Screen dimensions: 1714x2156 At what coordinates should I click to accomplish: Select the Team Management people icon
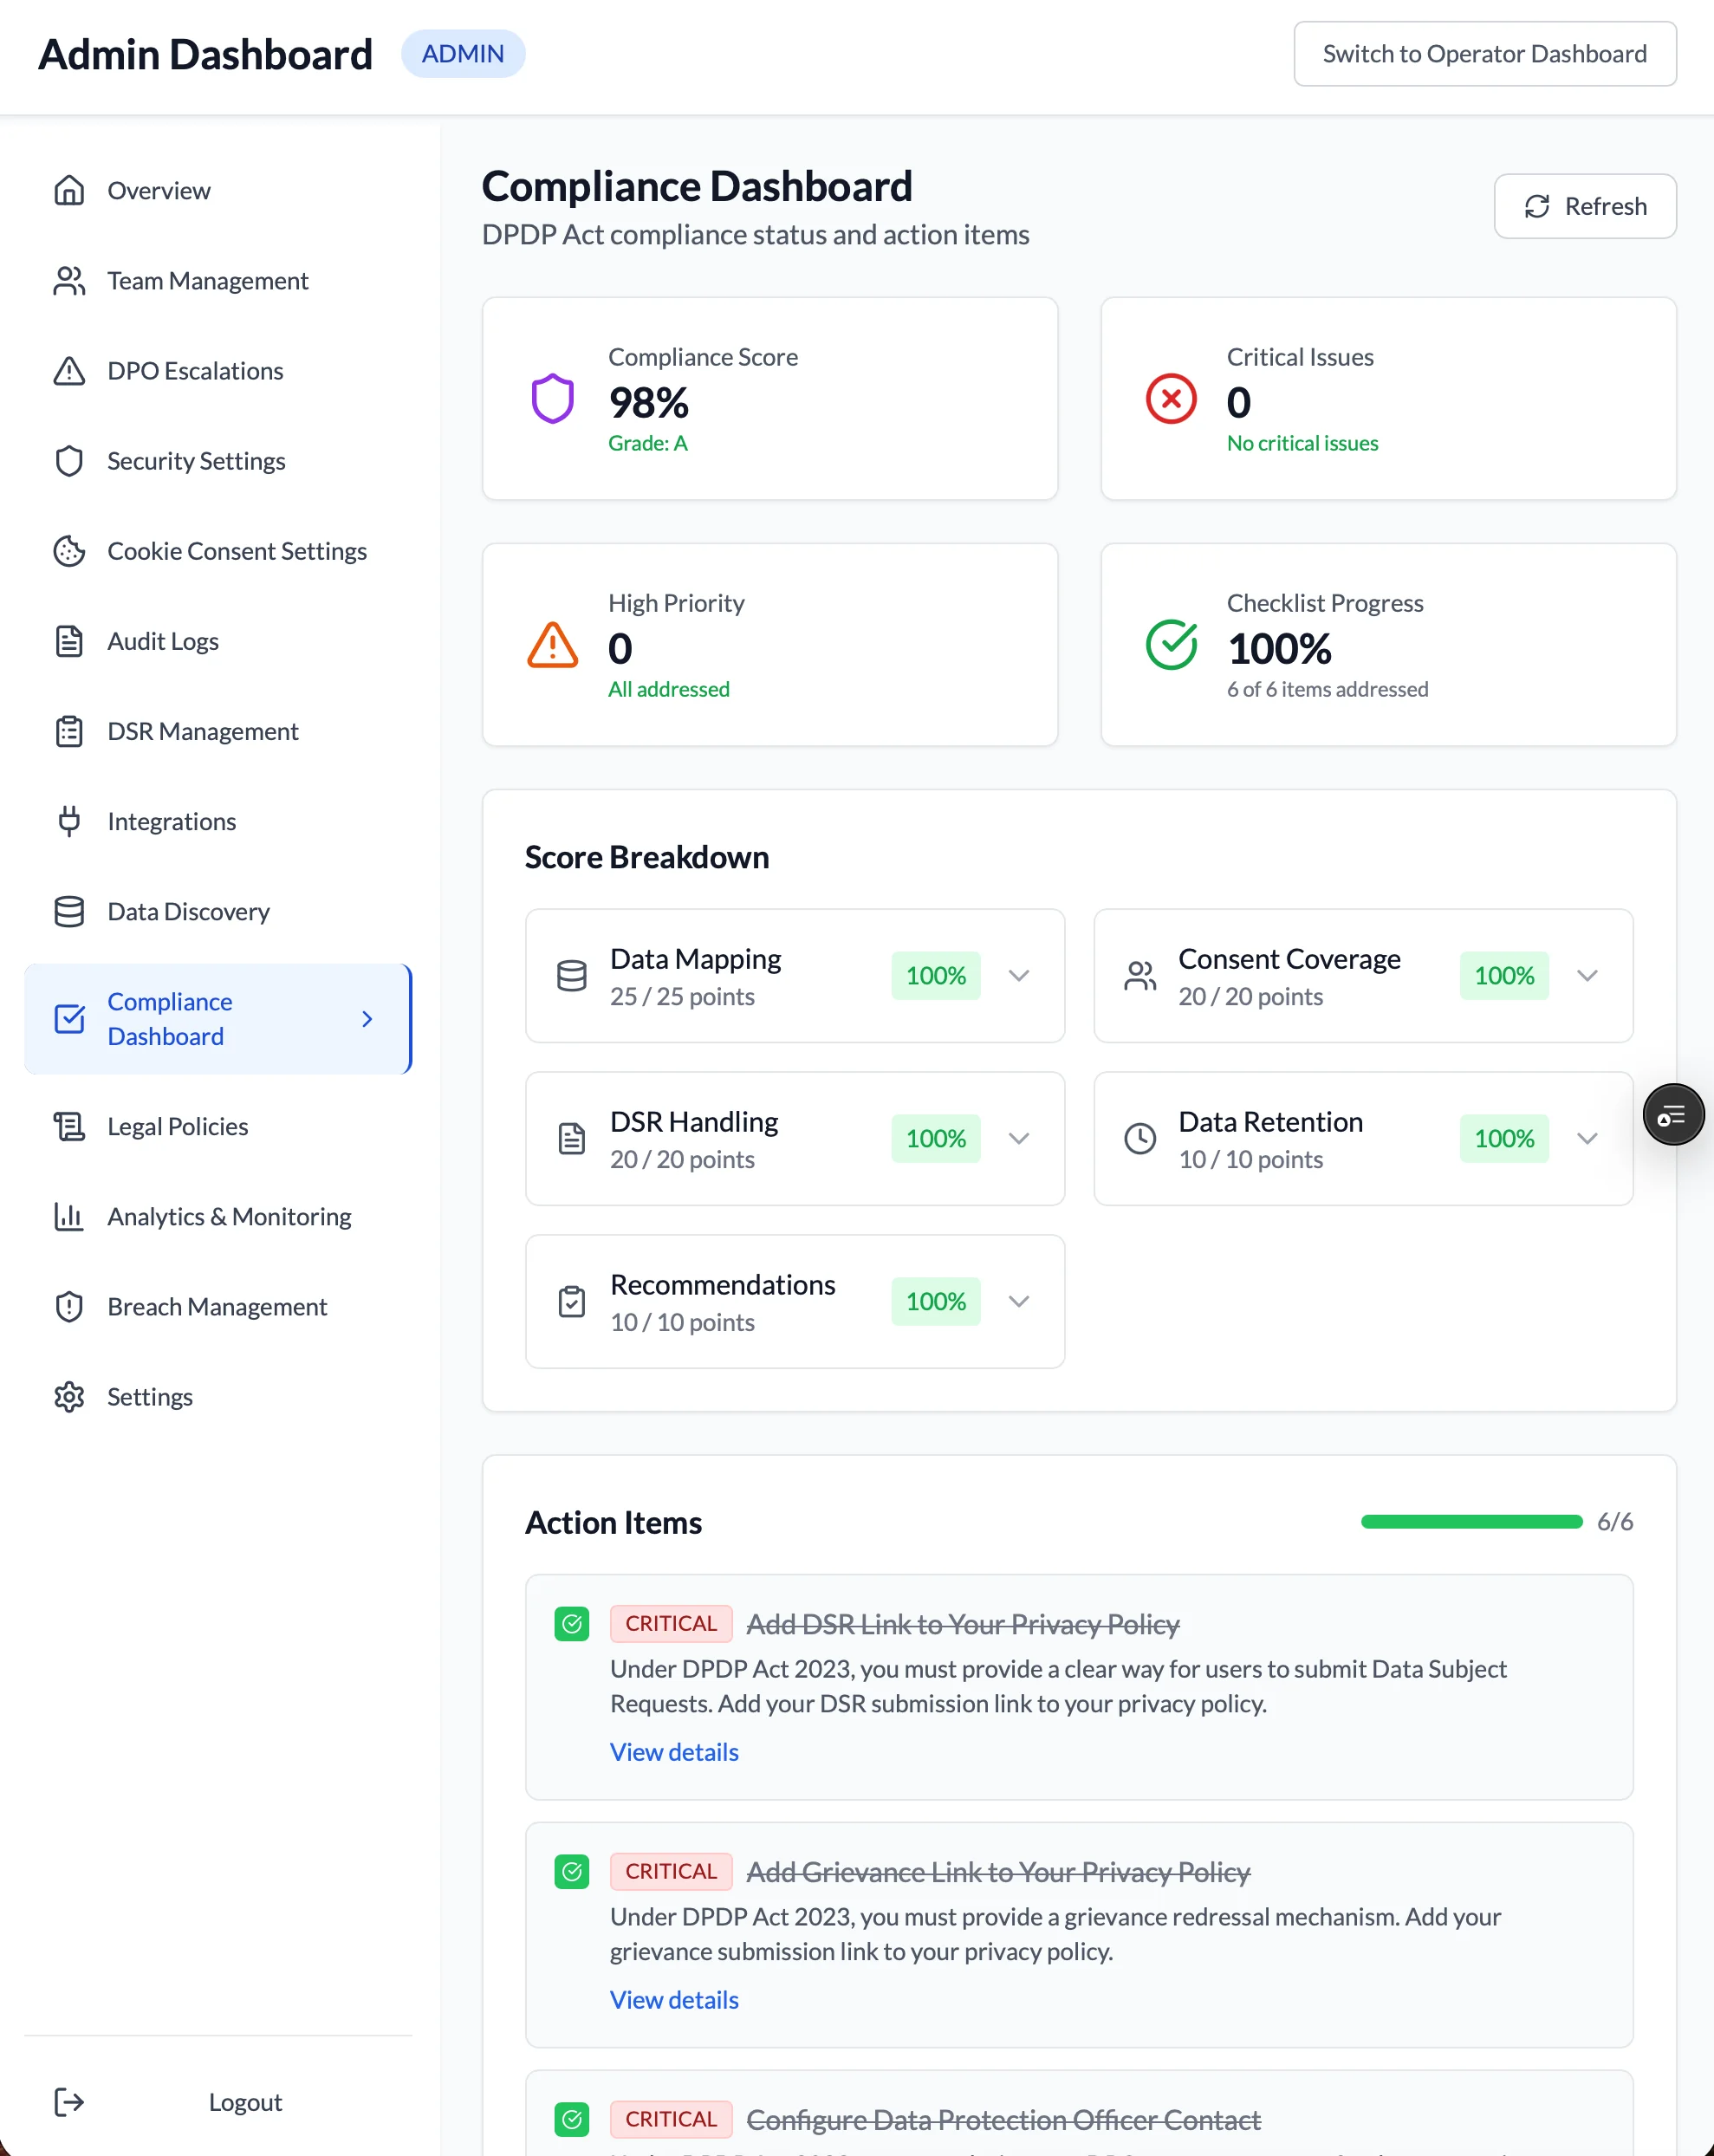68,281
